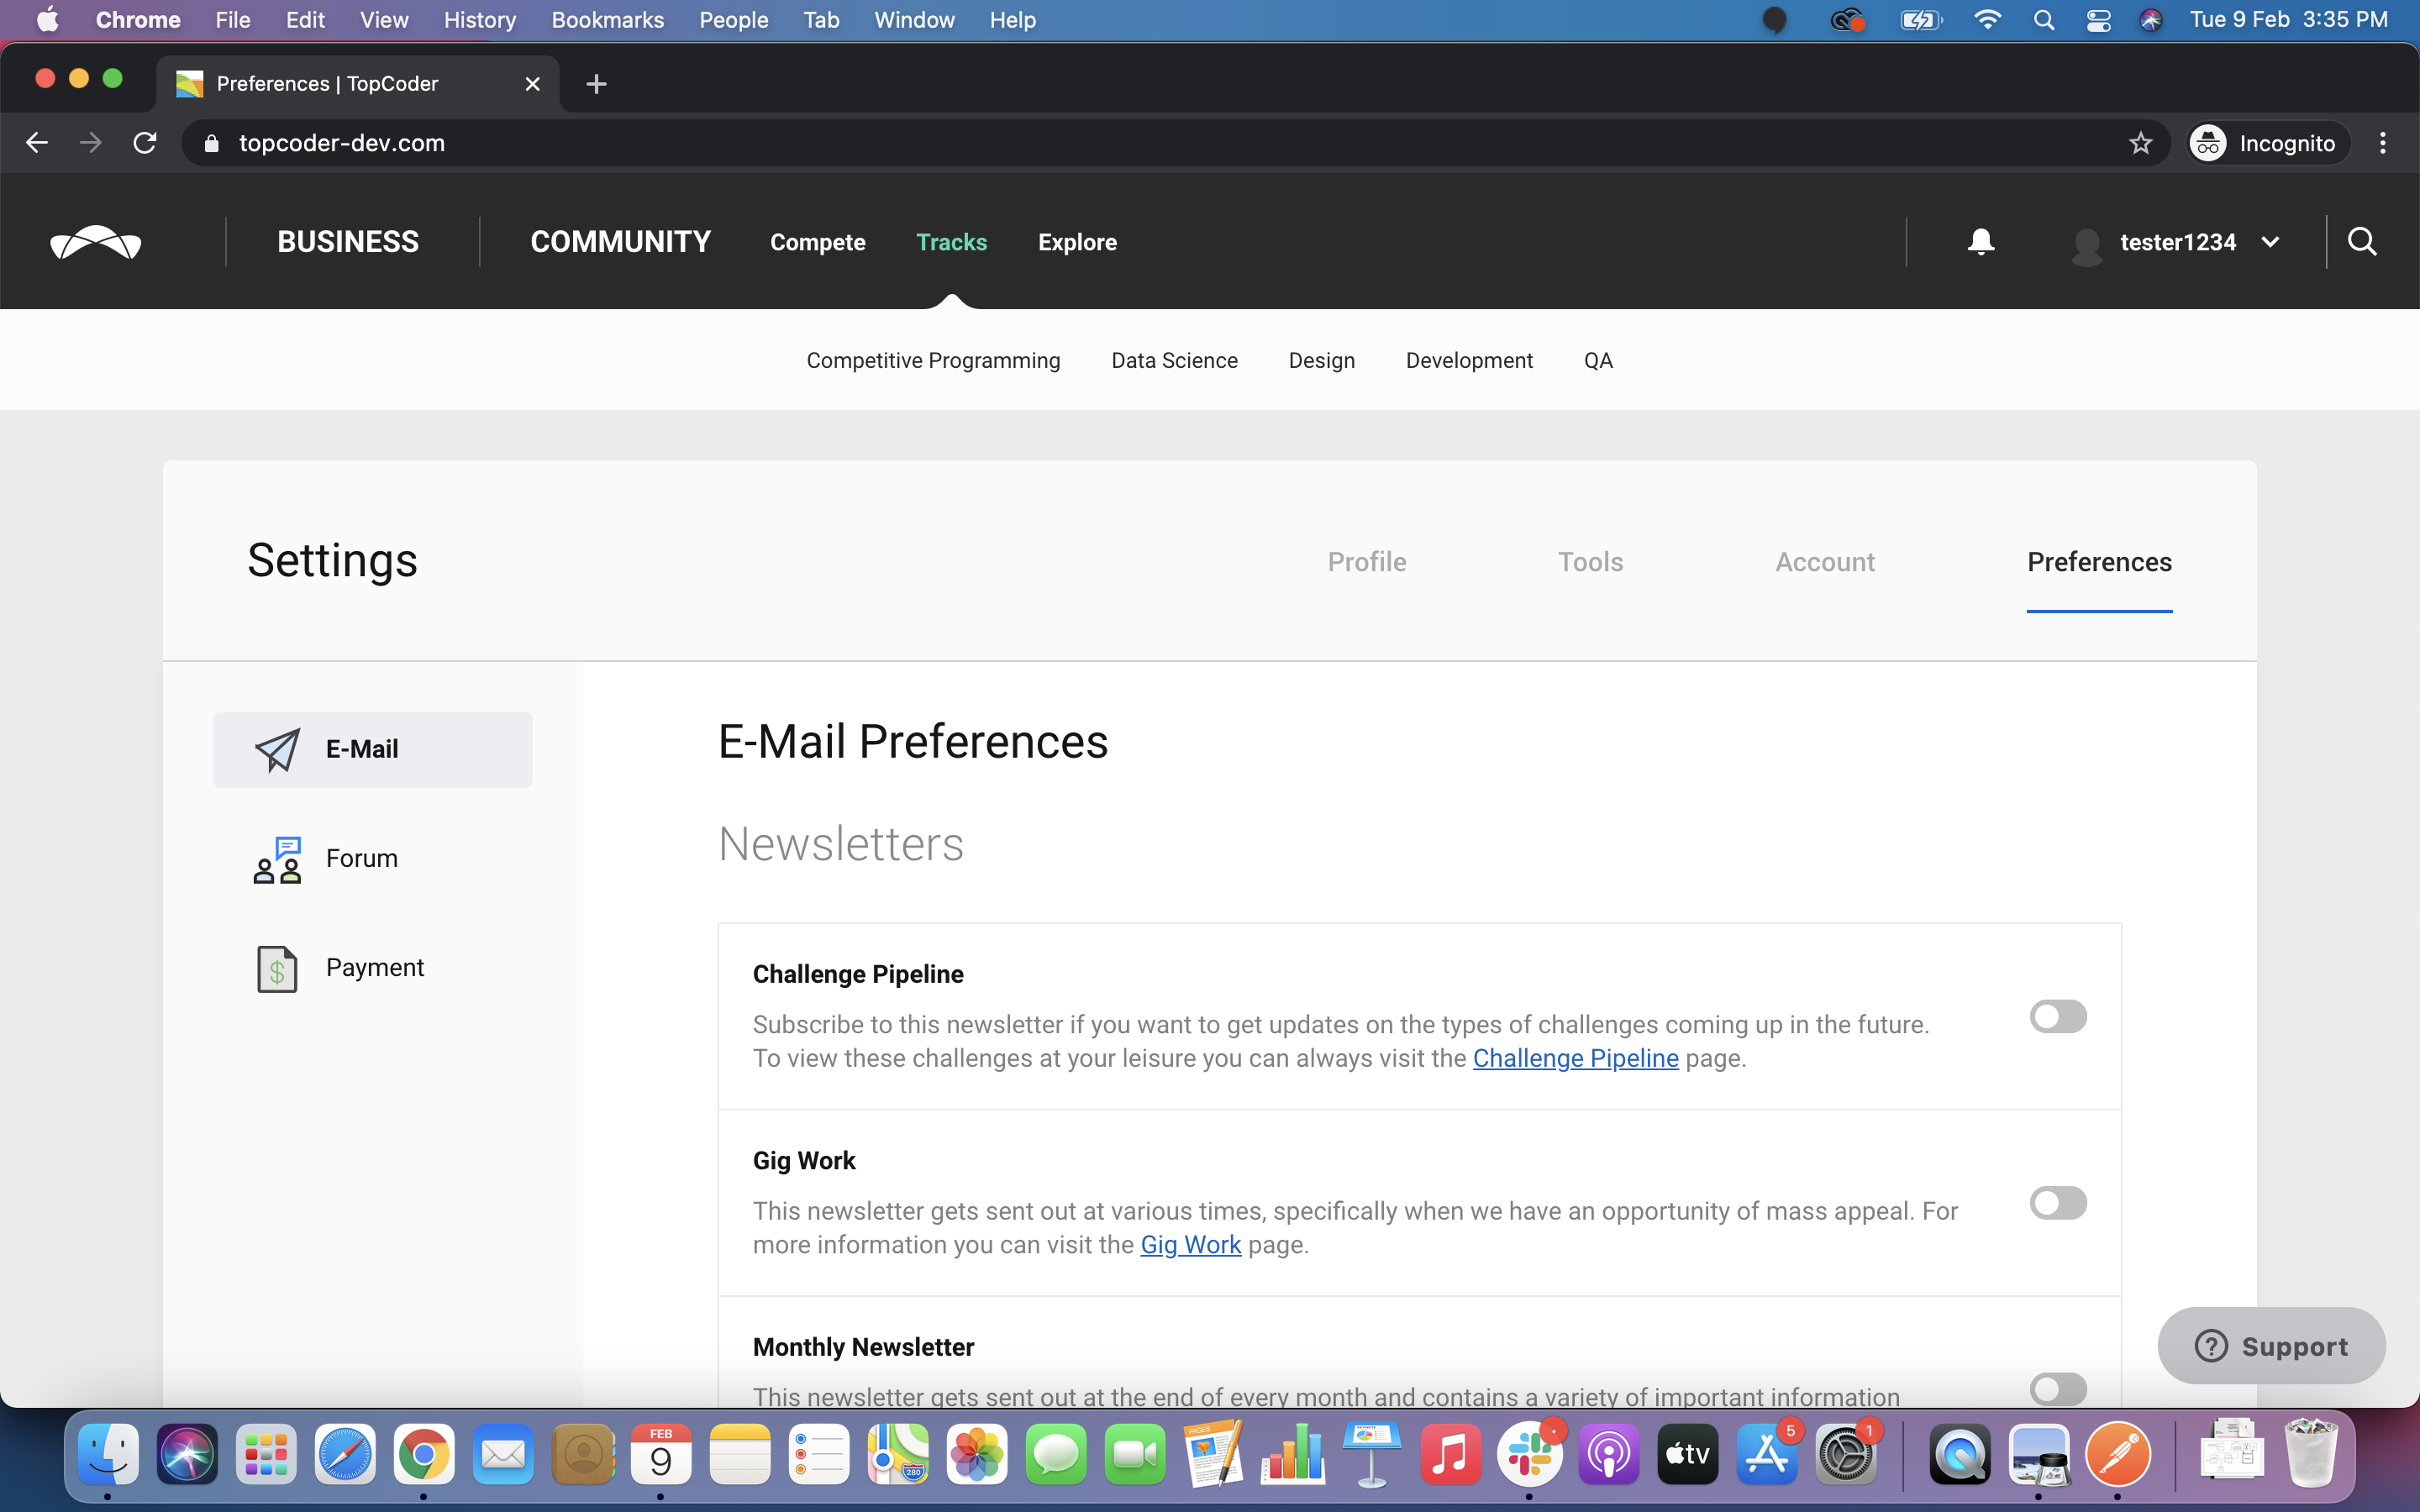Screen dimensions: 2420x1512
Task: Open the History menu in menu bar
Action: pos(480,20)
